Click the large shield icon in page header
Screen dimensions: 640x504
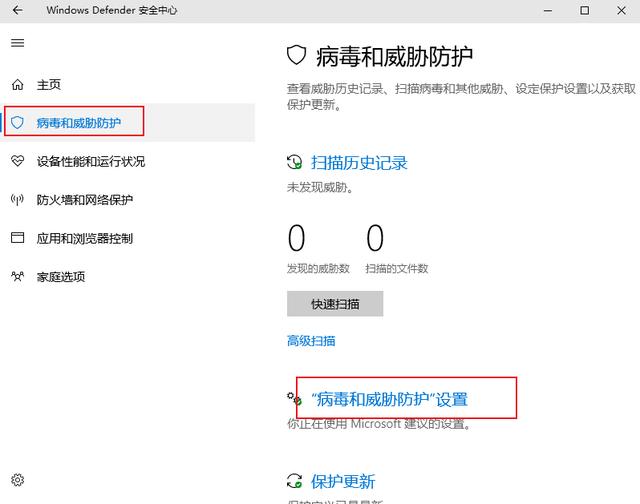[296, 55]
